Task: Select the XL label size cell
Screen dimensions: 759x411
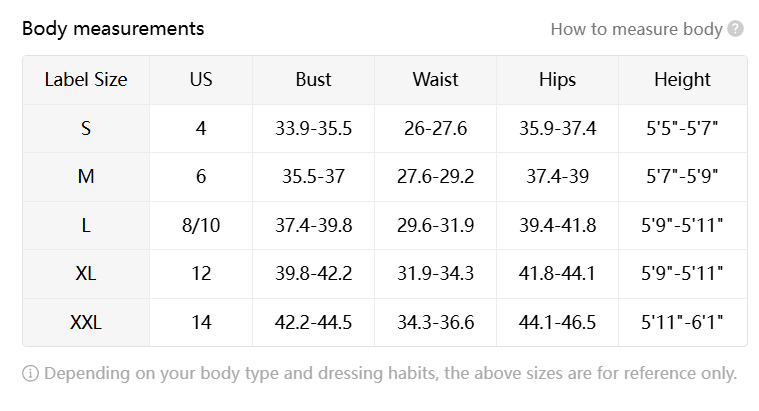Action: coord(86,274)
